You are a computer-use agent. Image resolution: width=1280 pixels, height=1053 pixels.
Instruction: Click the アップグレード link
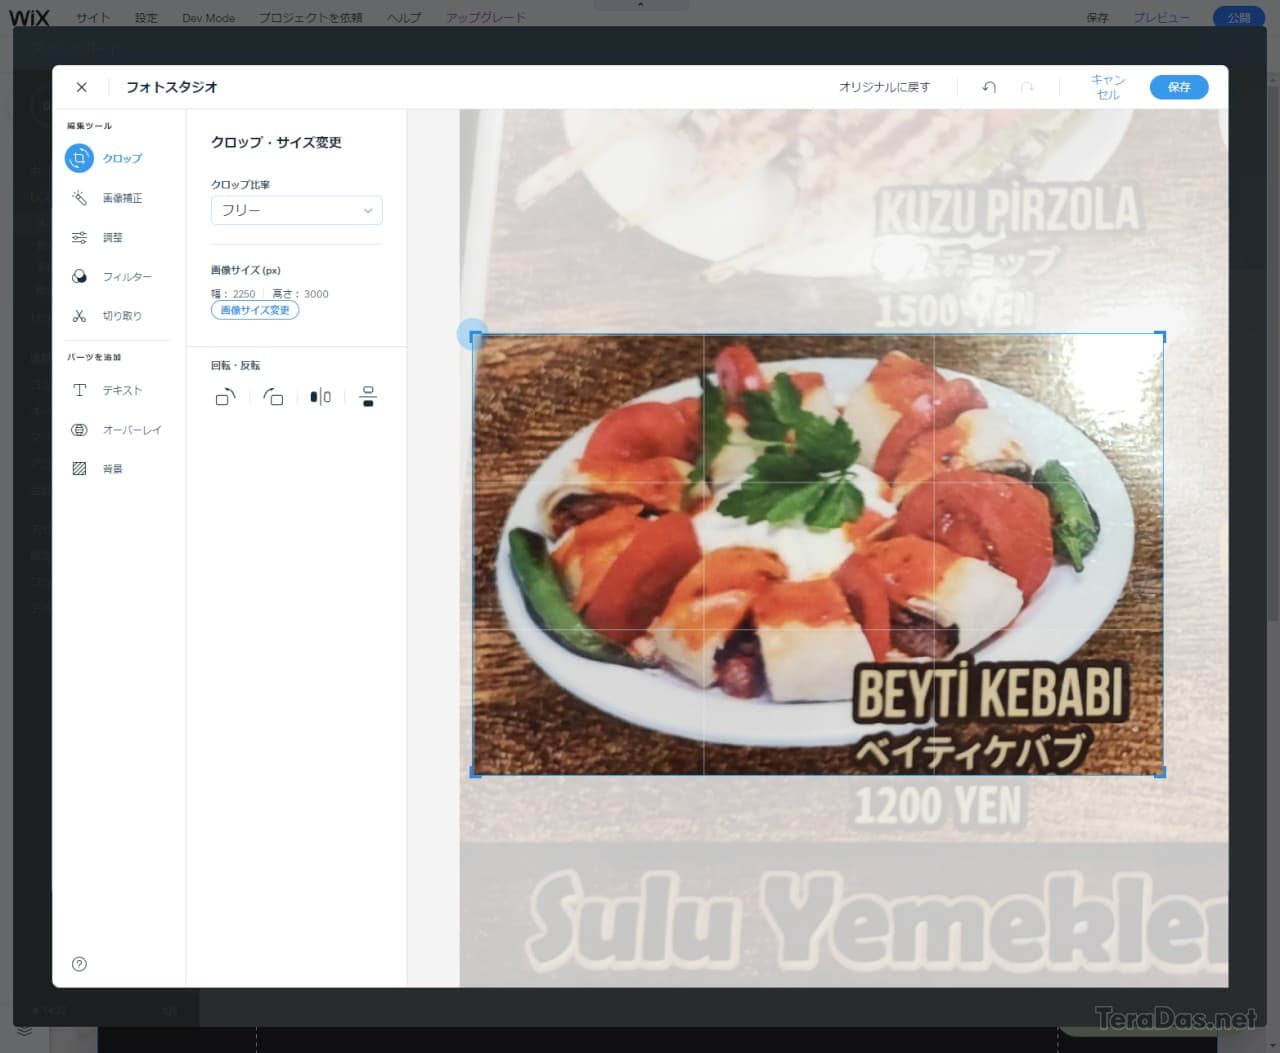tap(485, 18)
